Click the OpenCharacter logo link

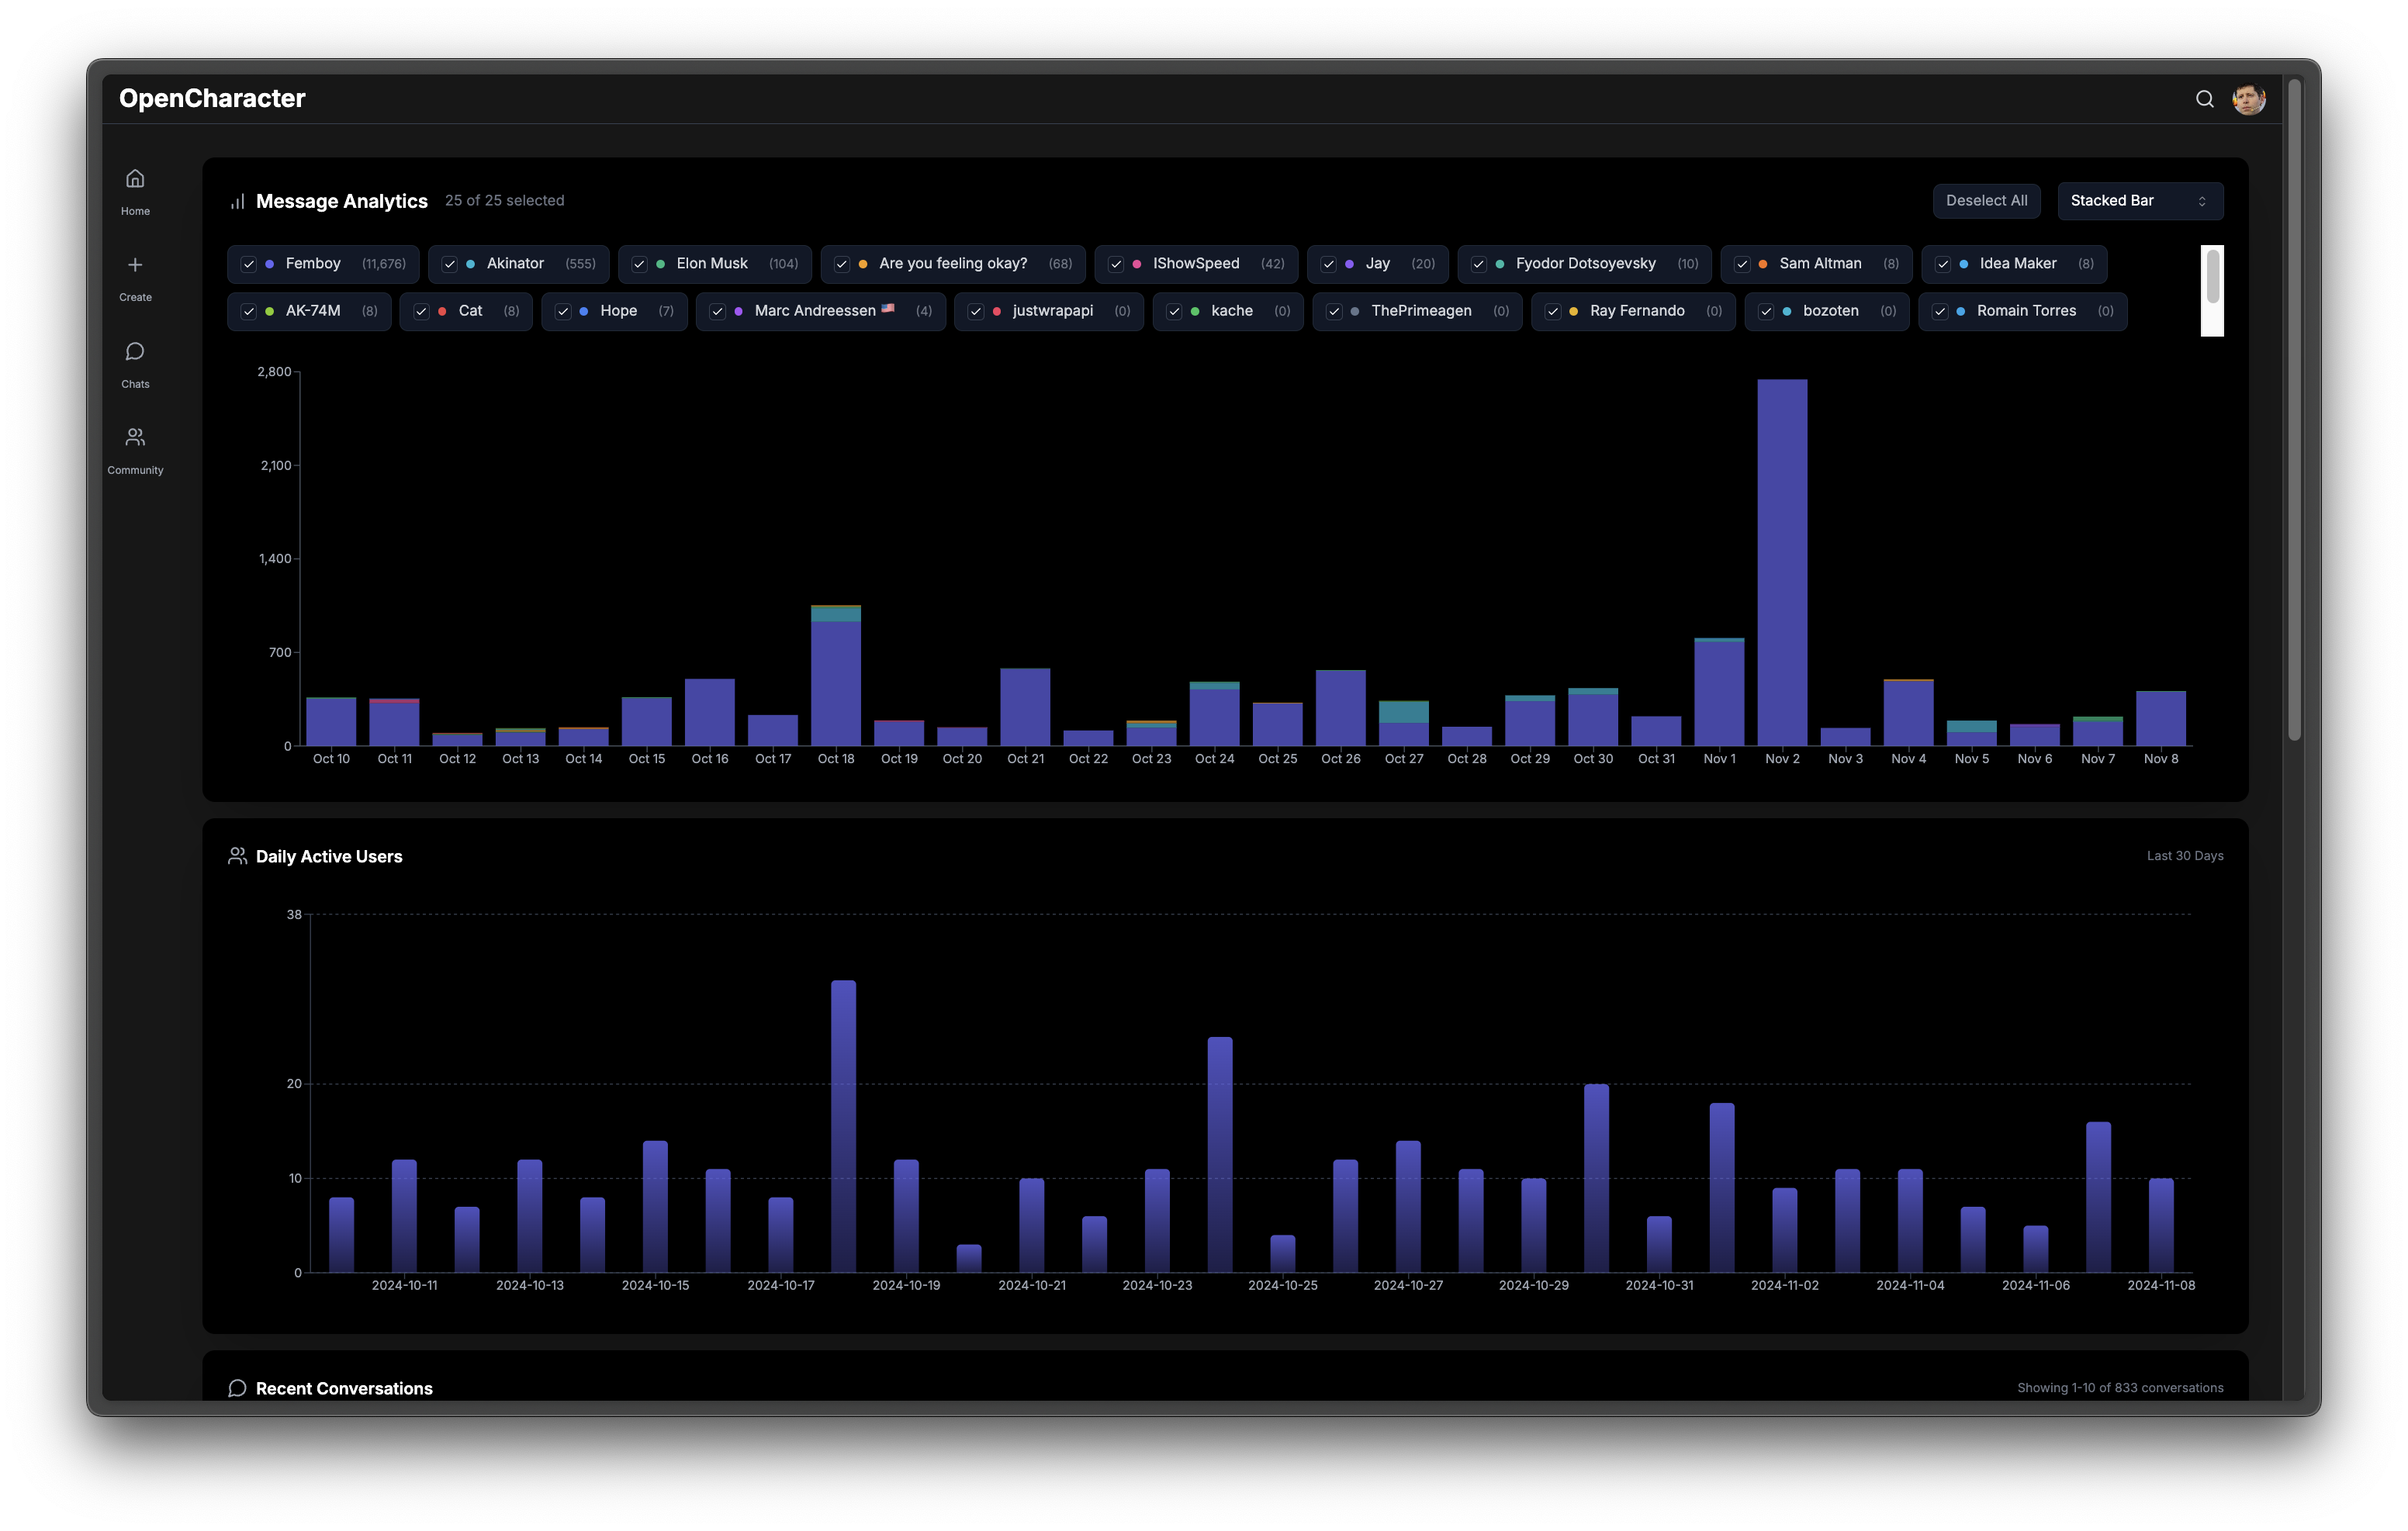[x=212, y=99]
